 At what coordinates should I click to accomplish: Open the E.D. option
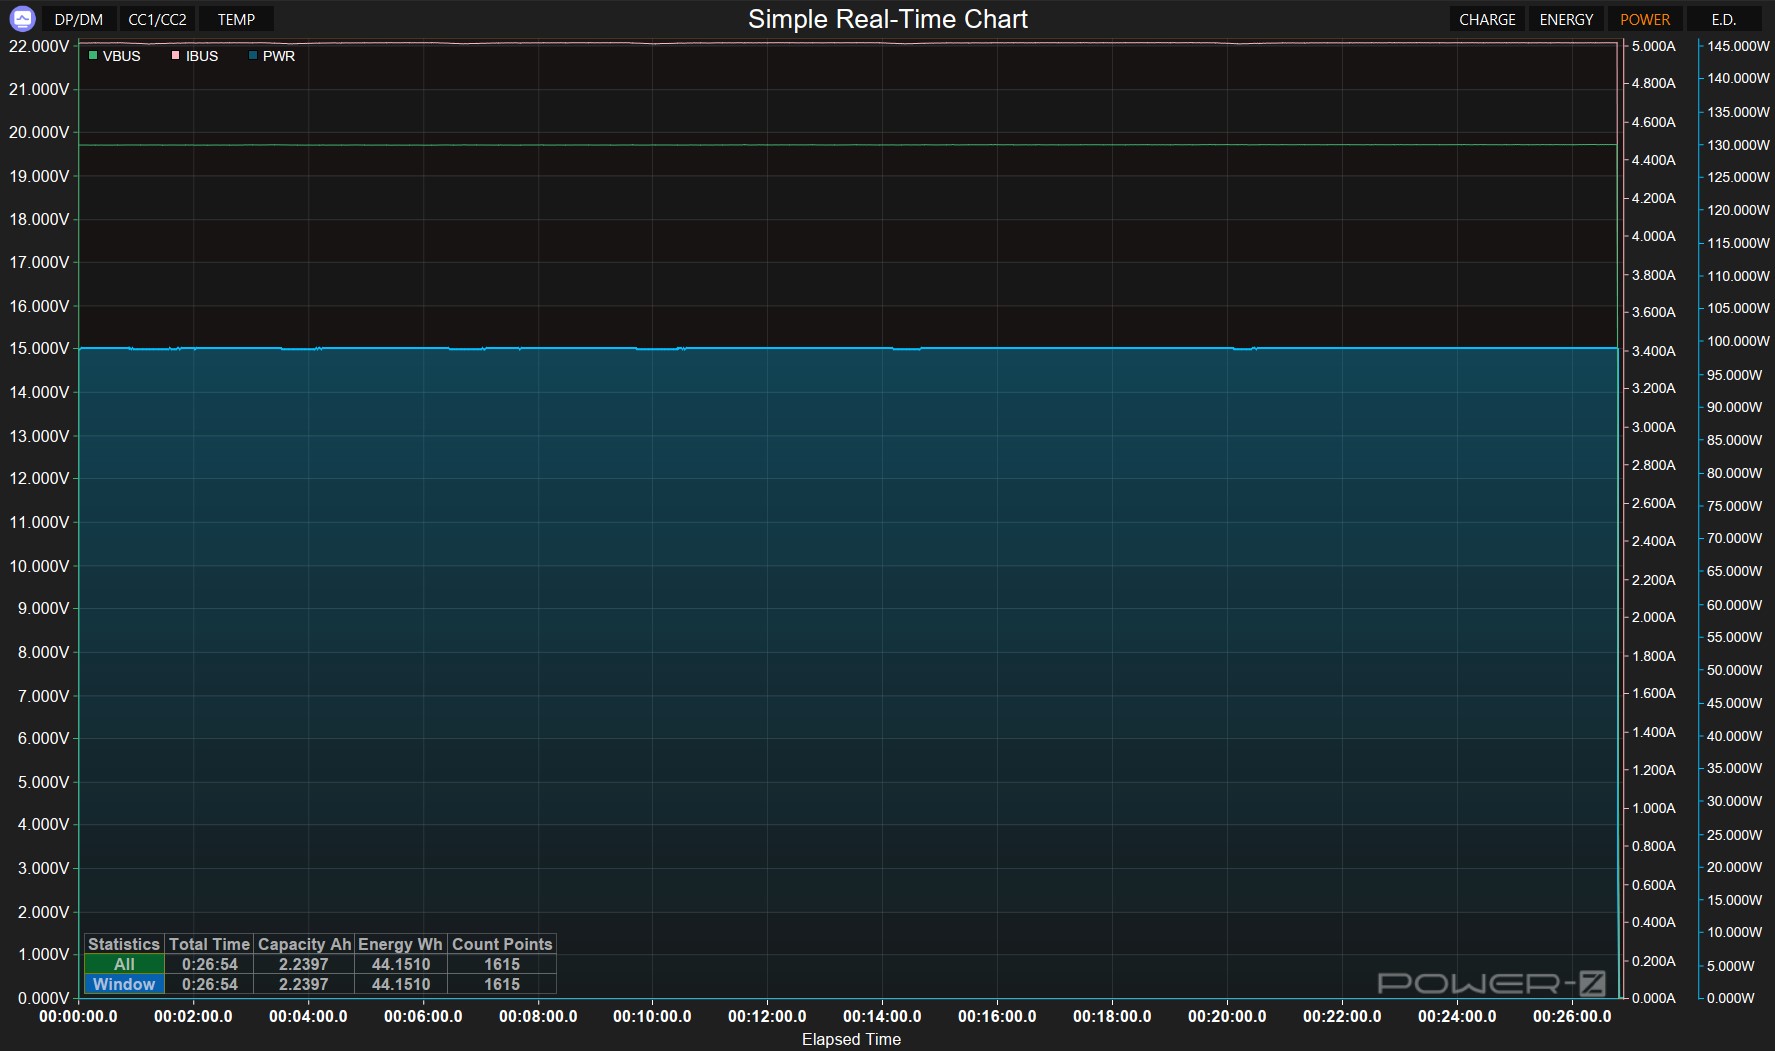[1723, 20]
